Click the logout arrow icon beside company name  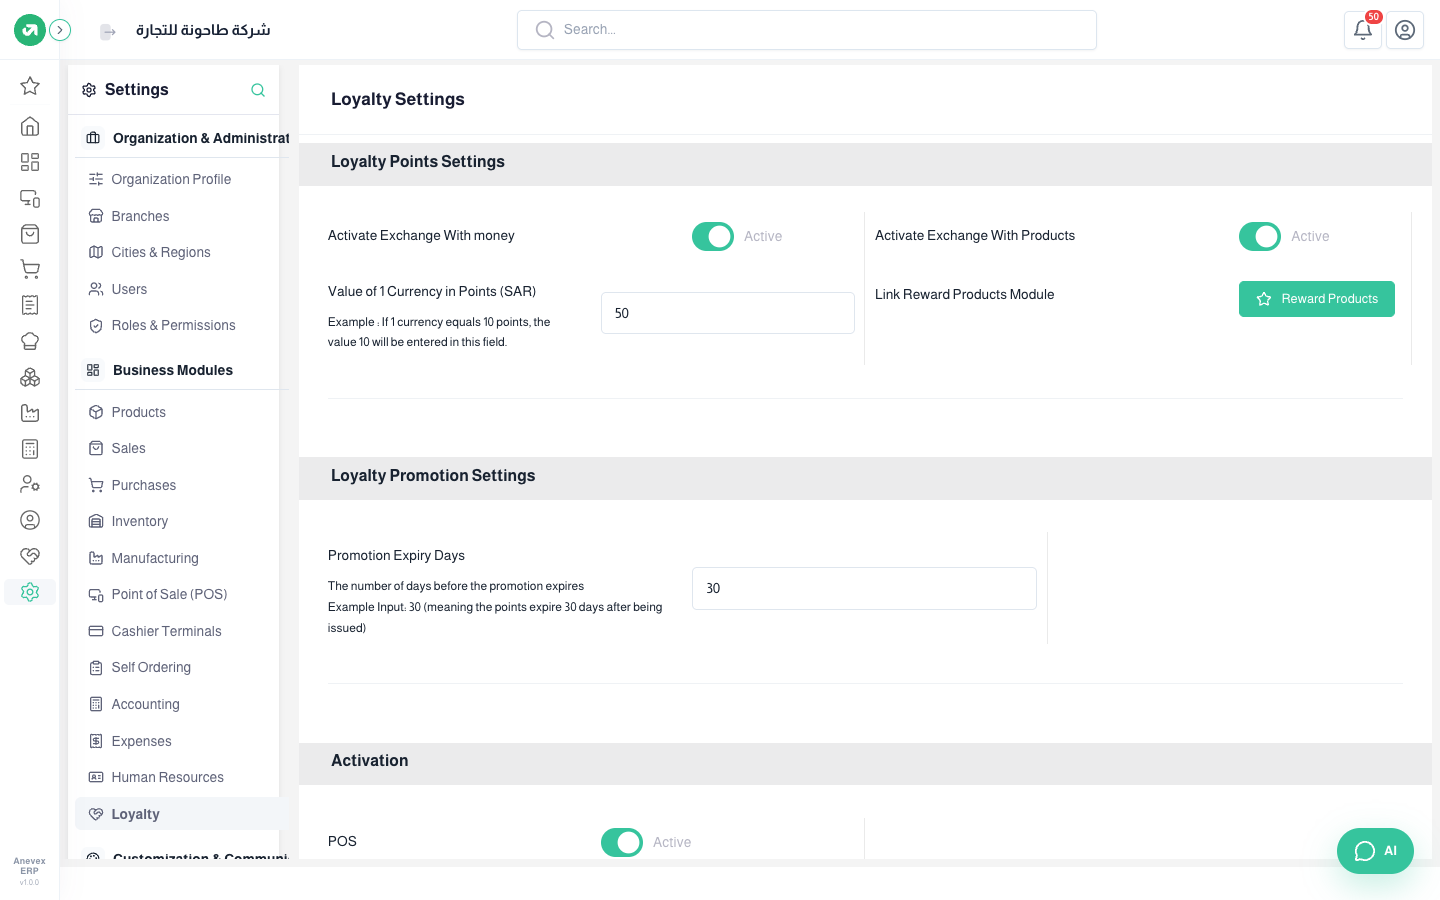(x=108, y=32)
